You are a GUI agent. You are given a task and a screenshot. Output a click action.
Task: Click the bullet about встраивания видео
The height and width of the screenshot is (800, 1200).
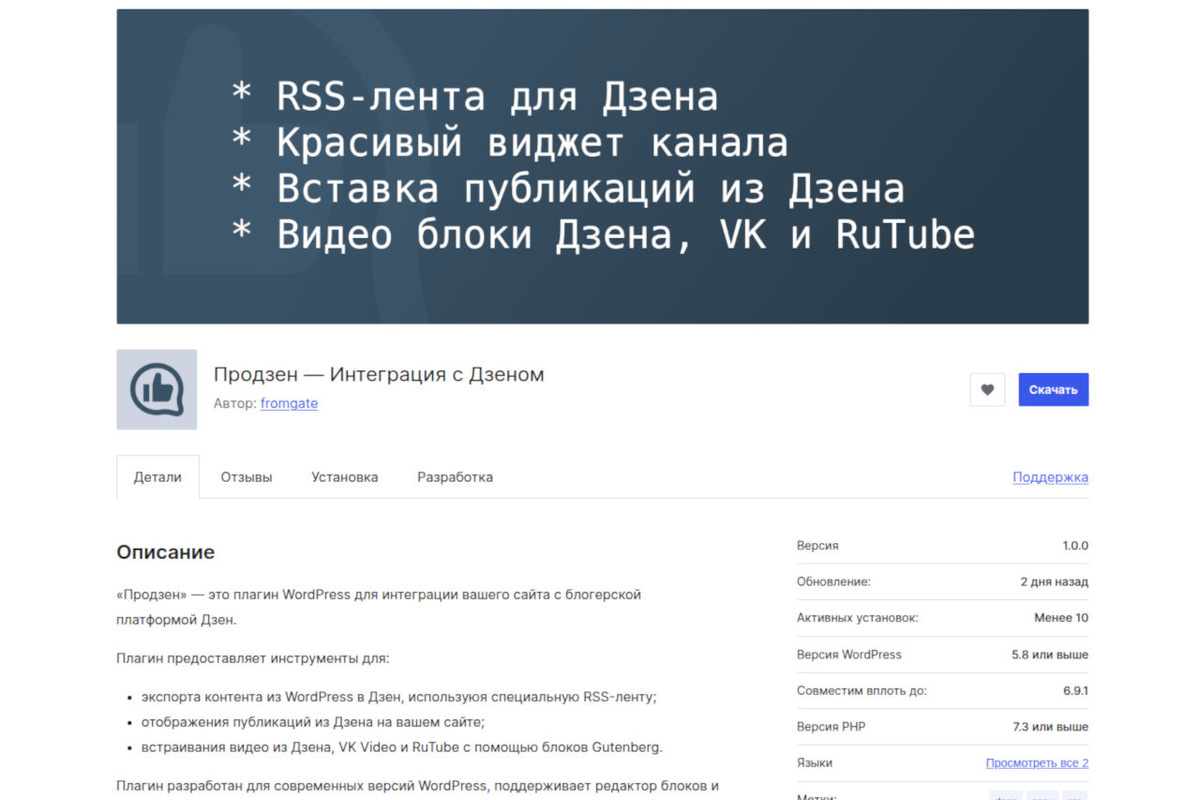402,747
